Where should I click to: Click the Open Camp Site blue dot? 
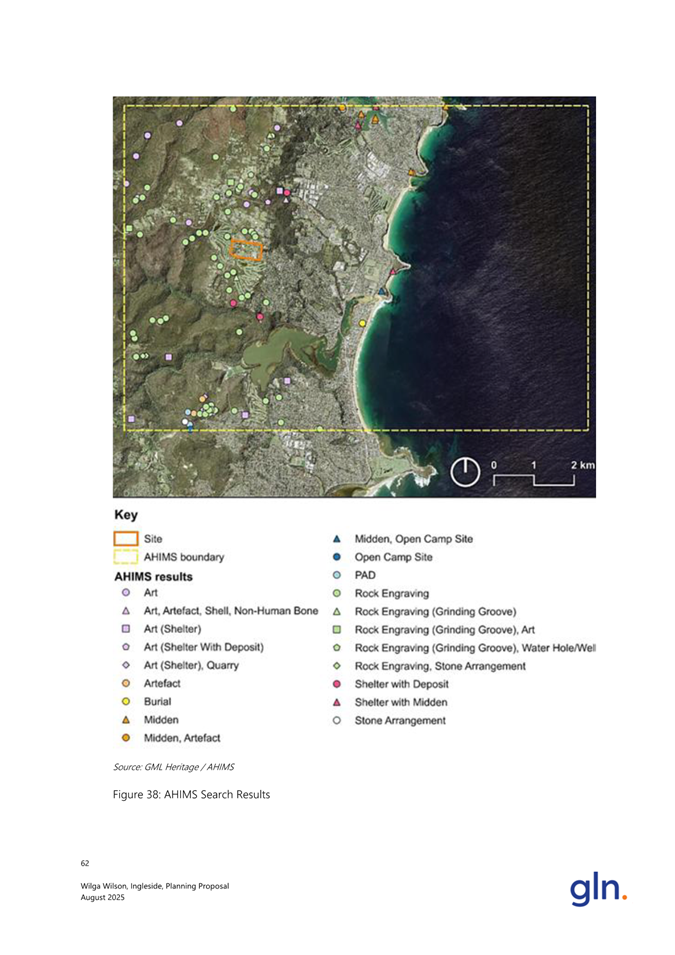pyautogui.click(x=338, y=557)
